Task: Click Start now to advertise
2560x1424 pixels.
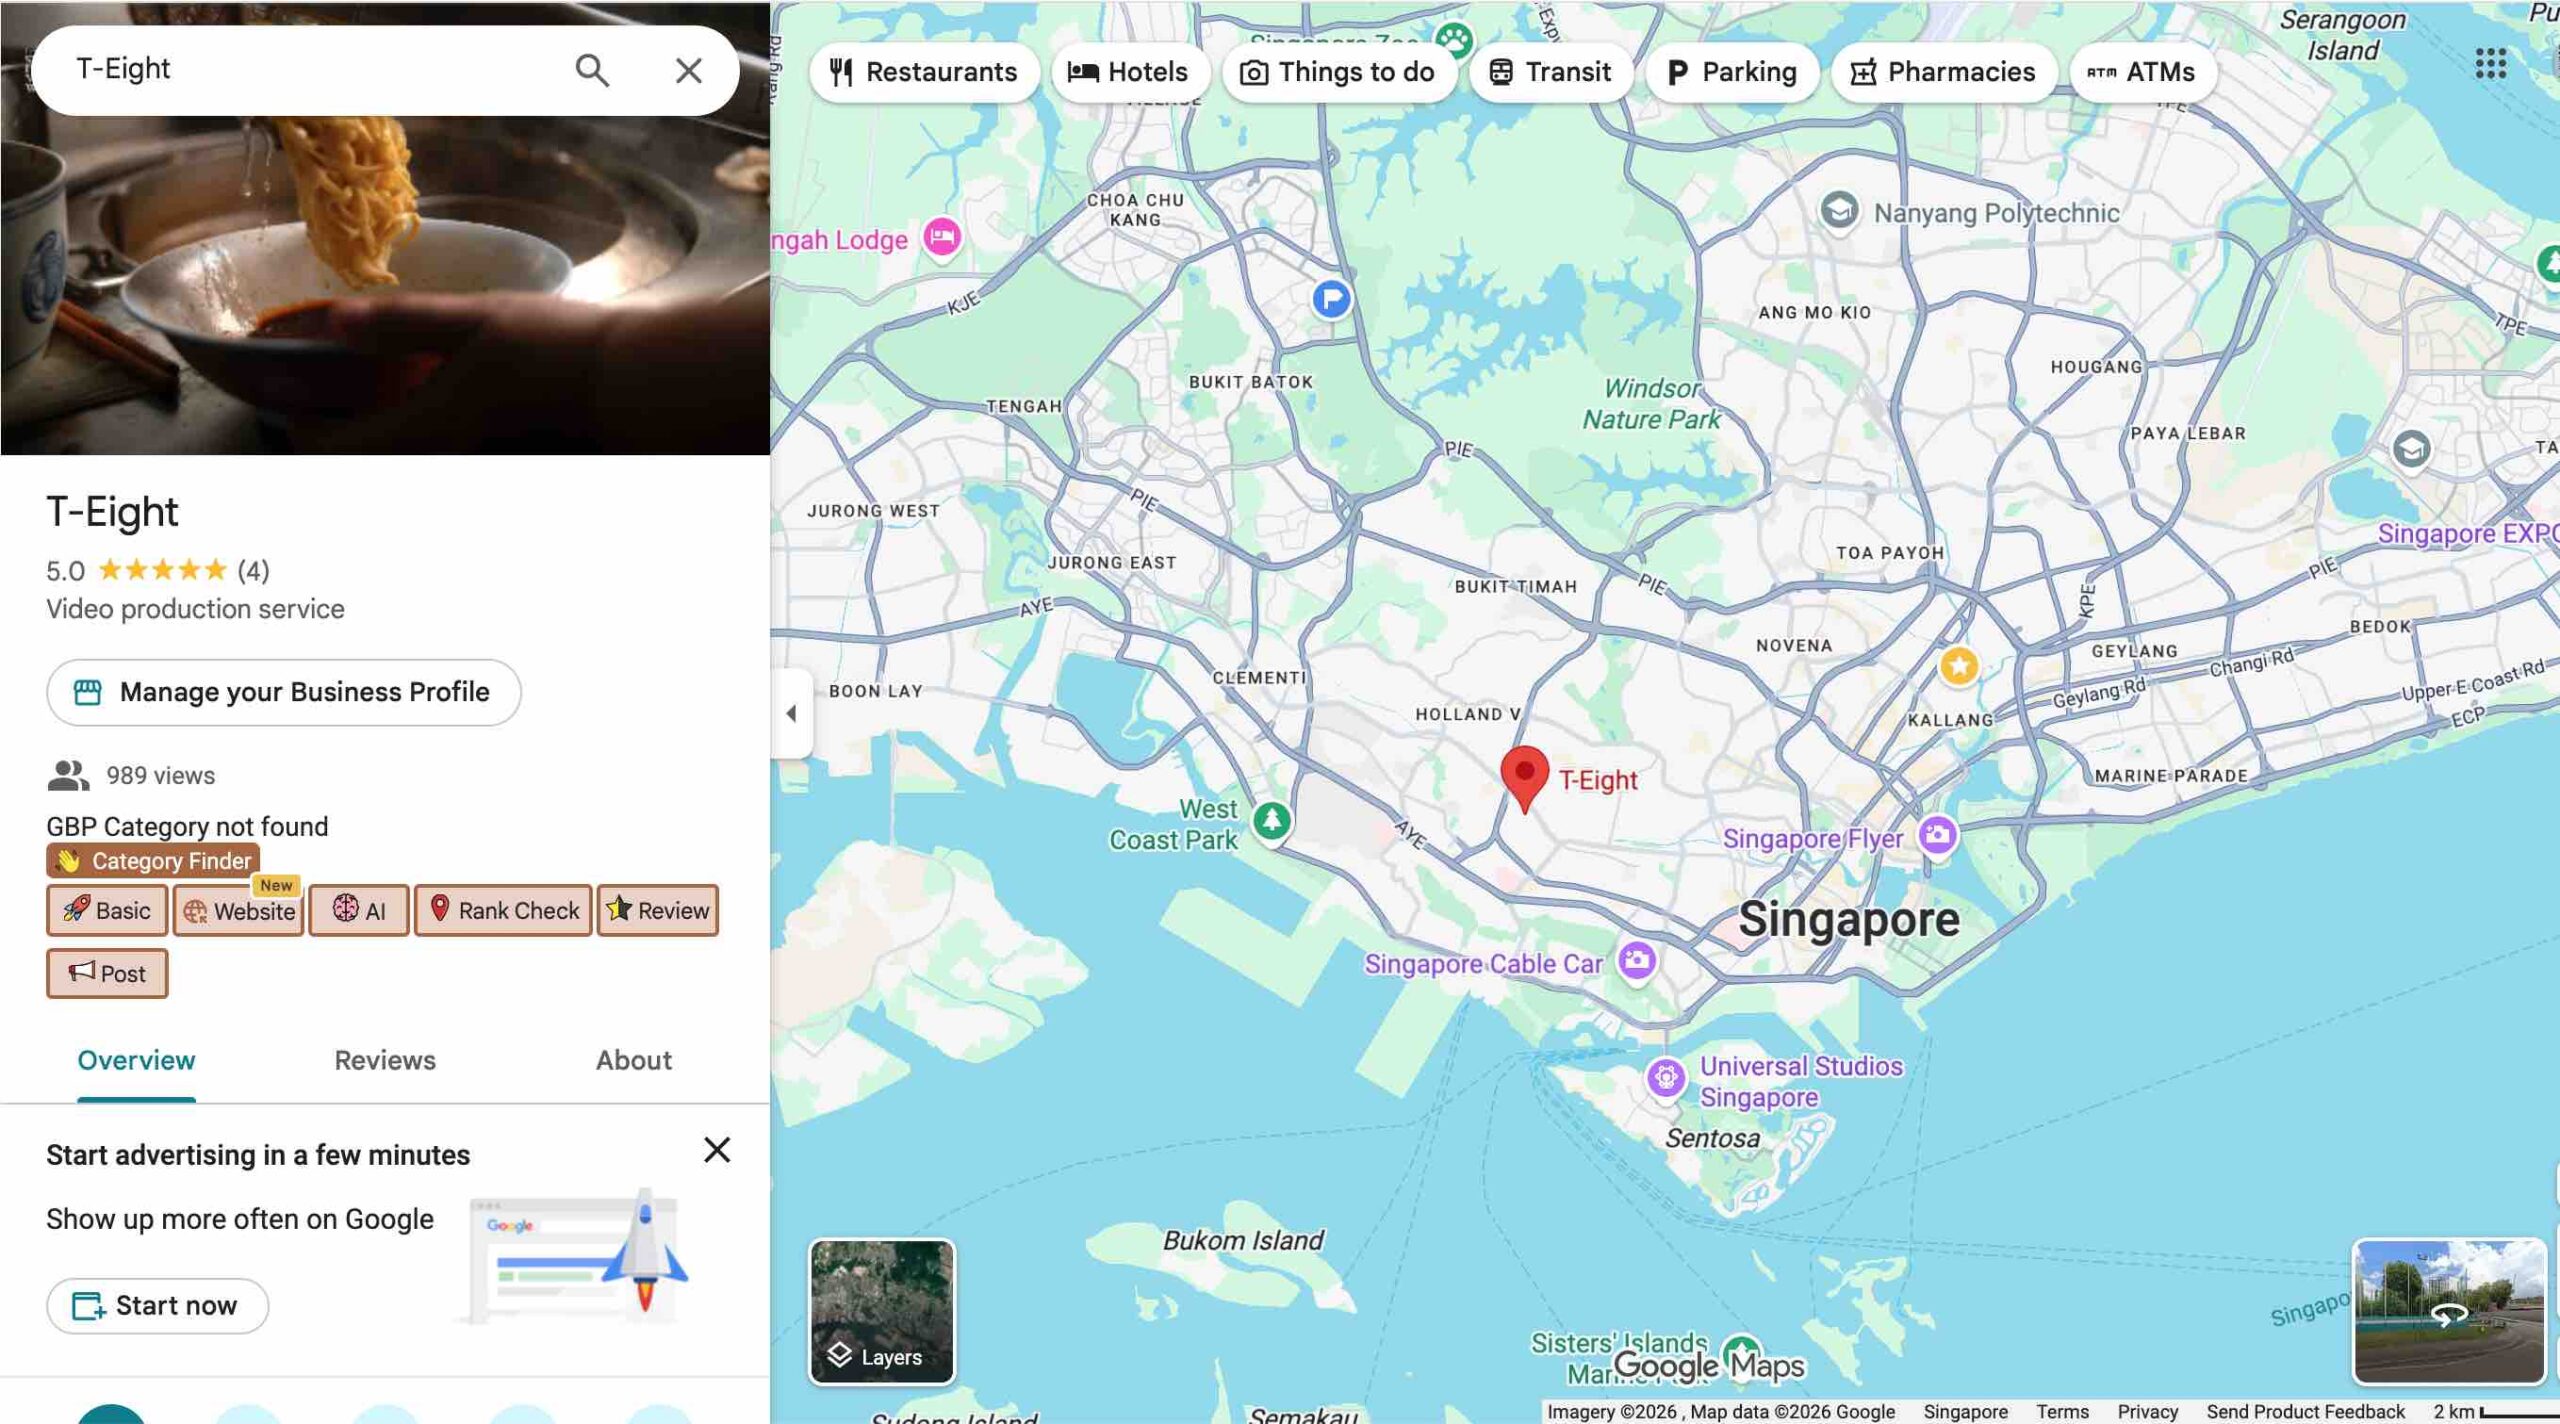Action: [x=157, y=1305]
